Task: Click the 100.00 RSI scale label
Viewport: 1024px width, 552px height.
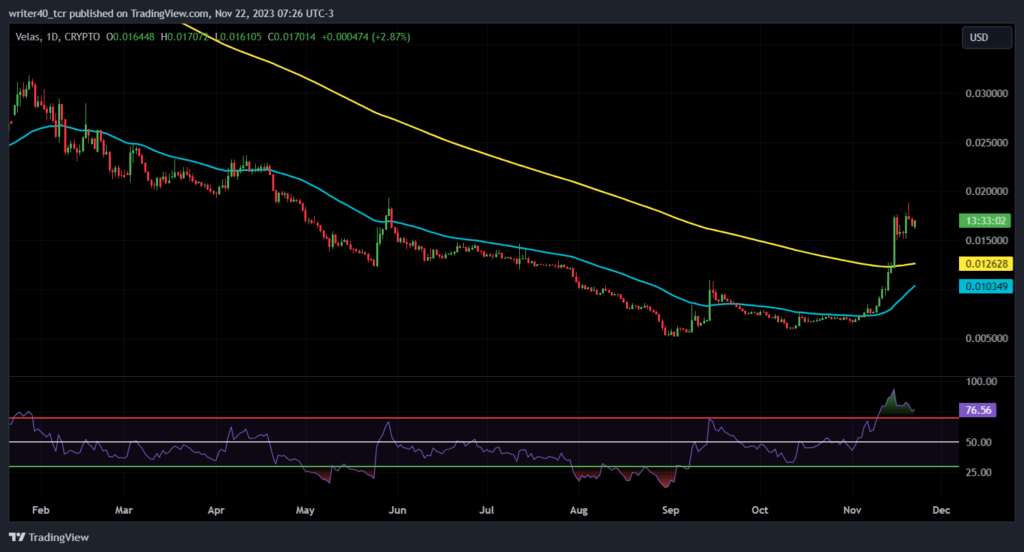Action: (981, 382)
